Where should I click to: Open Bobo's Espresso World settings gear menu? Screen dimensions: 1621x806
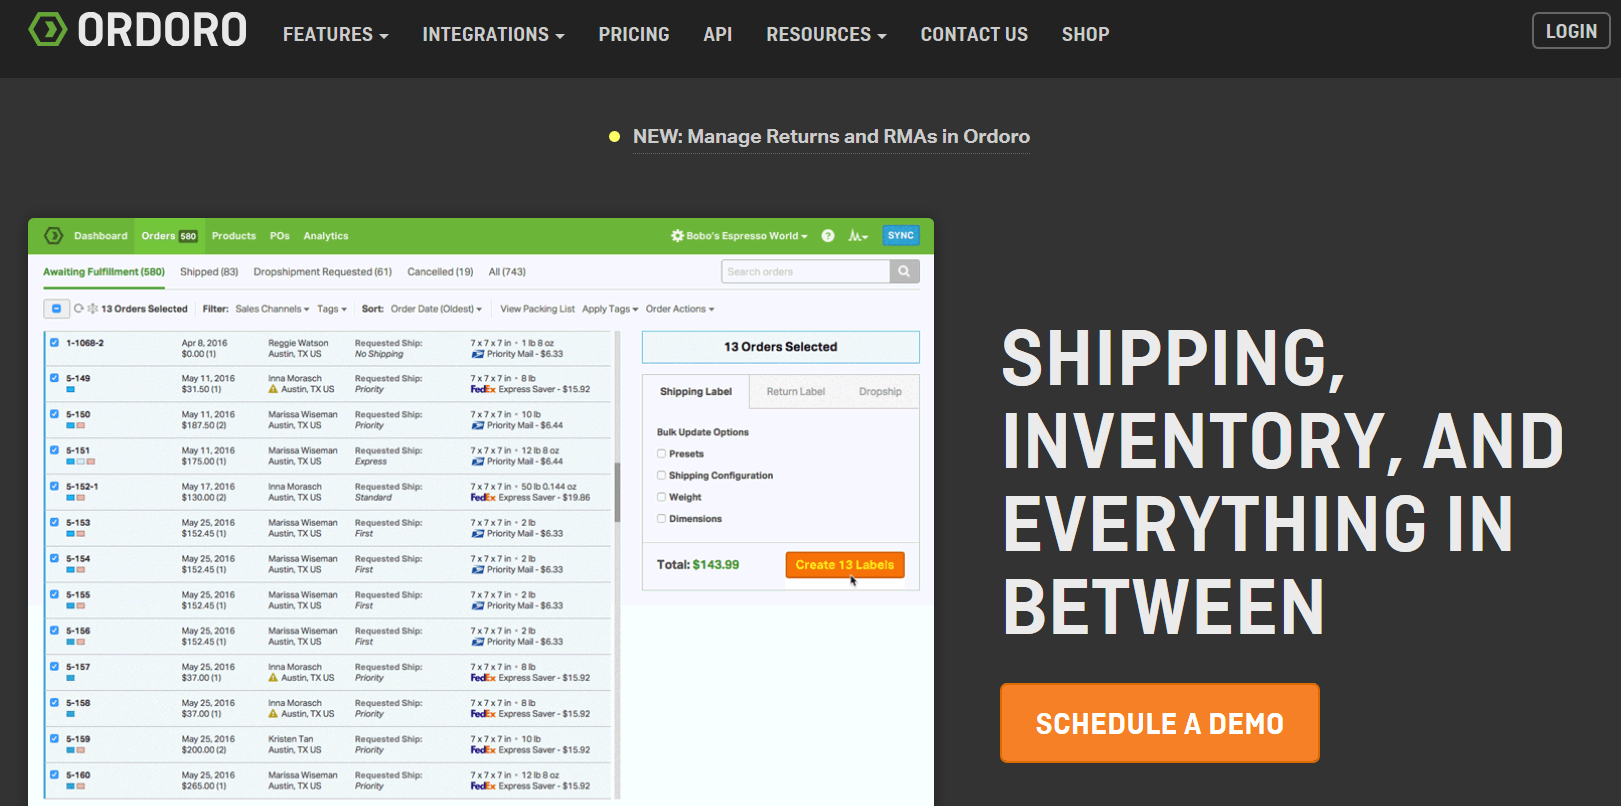[x=739, y=236]
